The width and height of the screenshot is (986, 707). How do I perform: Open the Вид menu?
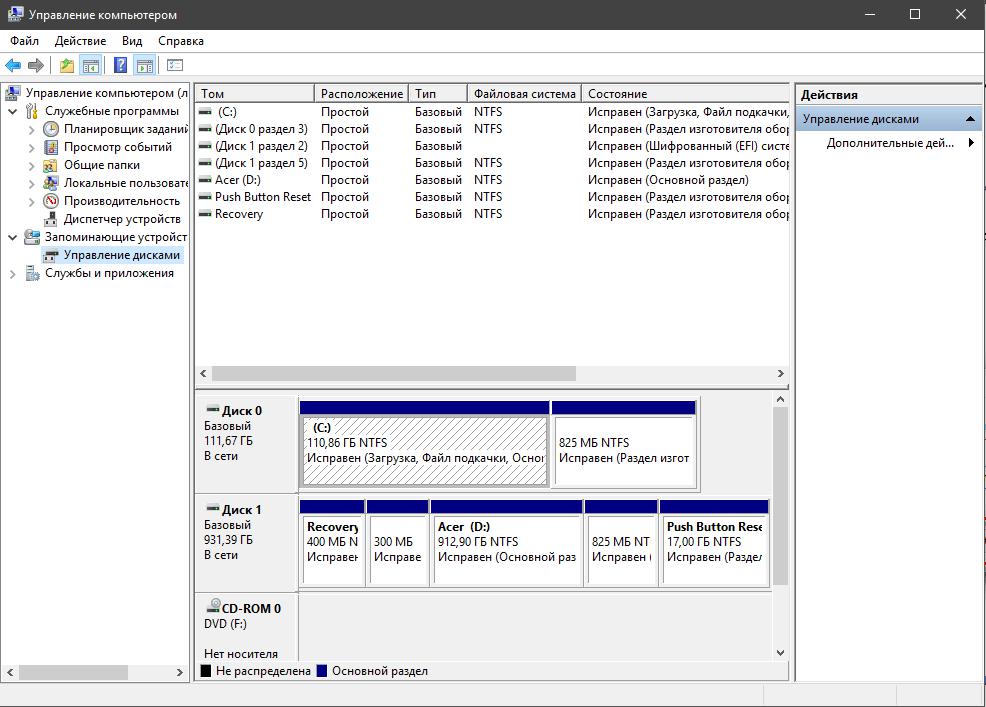click(132, 41)
